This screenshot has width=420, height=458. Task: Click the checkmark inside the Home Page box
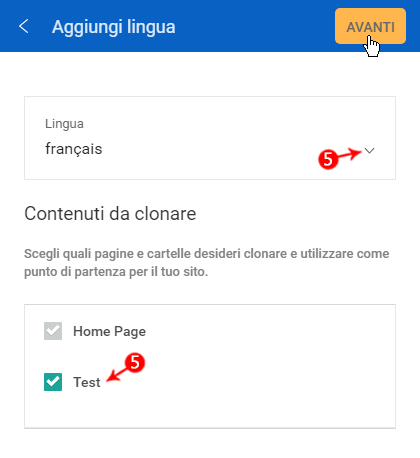[53, 331]
